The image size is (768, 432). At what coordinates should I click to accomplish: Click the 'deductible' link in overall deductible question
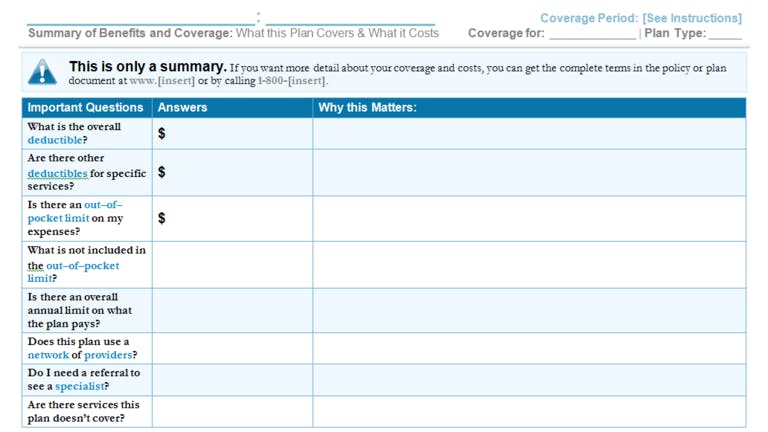point(55,141)
